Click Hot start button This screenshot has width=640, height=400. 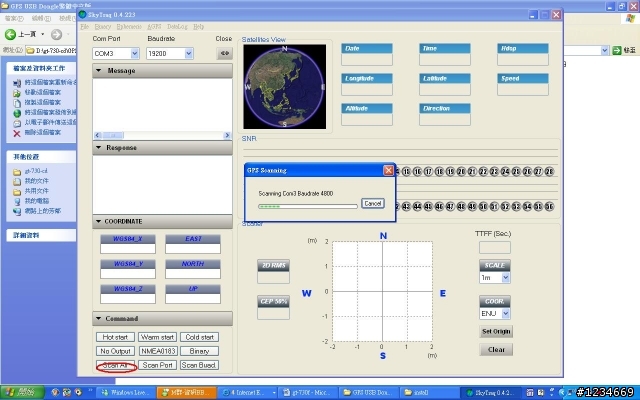click(x=115, y=337)
